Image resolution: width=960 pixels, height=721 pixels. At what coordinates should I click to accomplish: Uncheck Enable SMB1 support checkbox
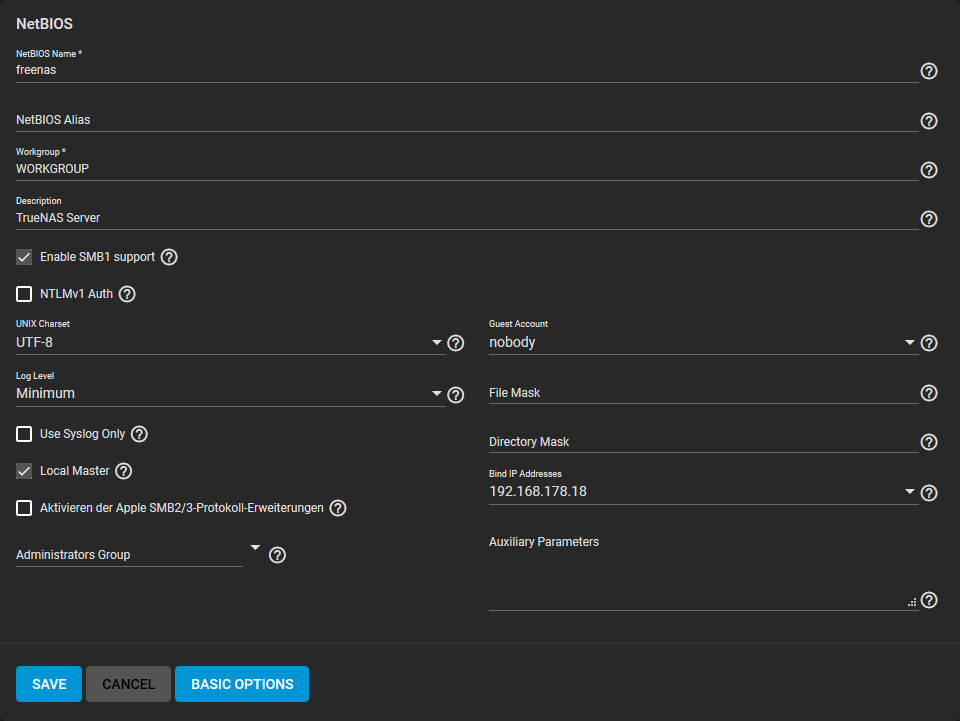pos(24,257)
